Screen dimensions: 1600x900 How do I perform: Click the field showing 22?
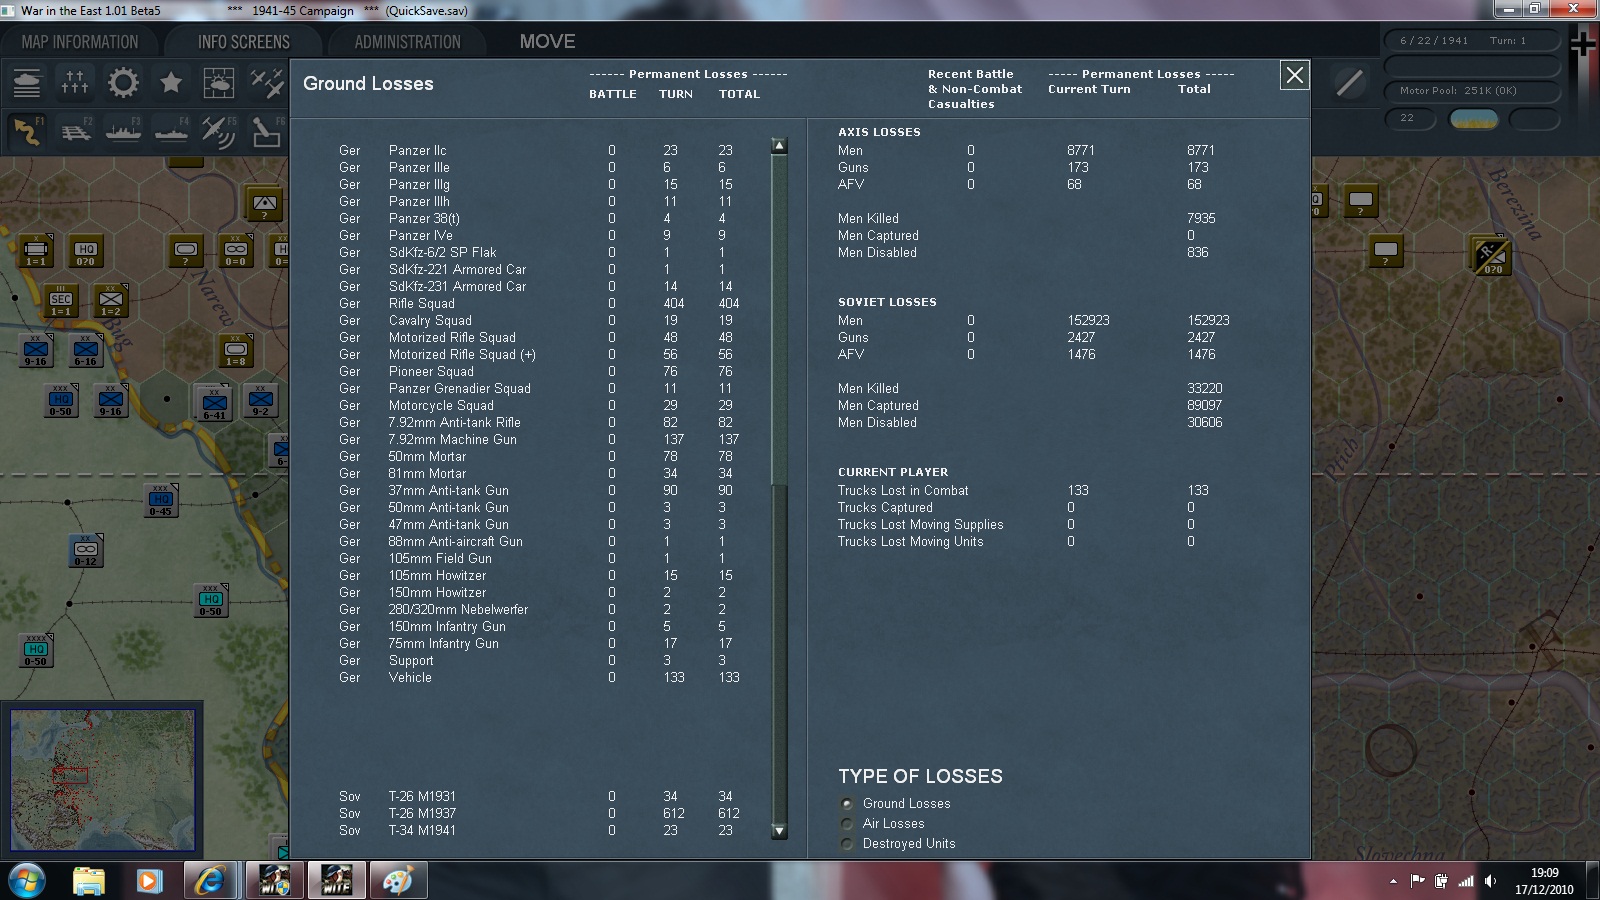click(x=1410, y=118)
